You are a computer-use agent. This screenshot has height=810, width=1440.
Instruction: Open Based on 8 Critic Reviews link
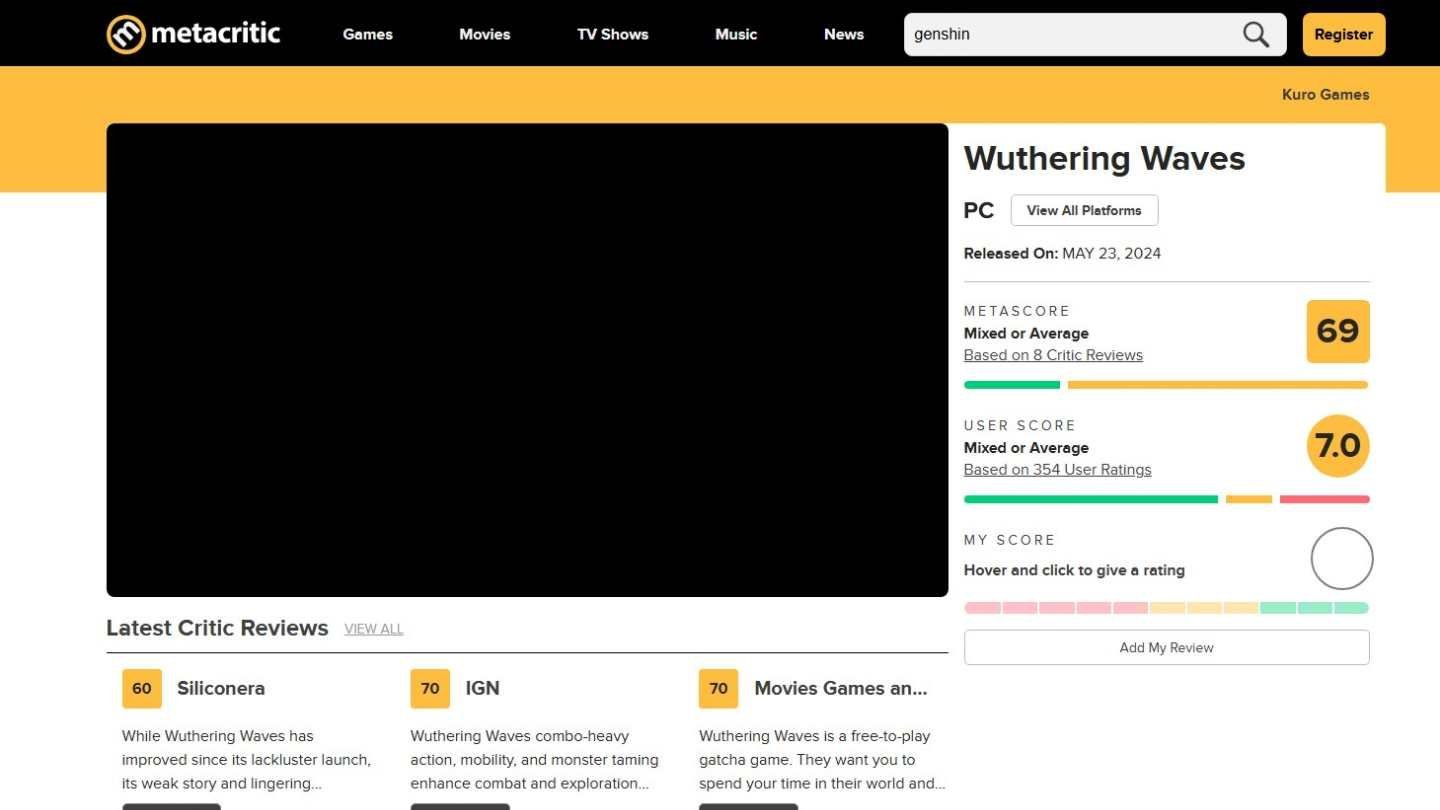click(1052, 355)
